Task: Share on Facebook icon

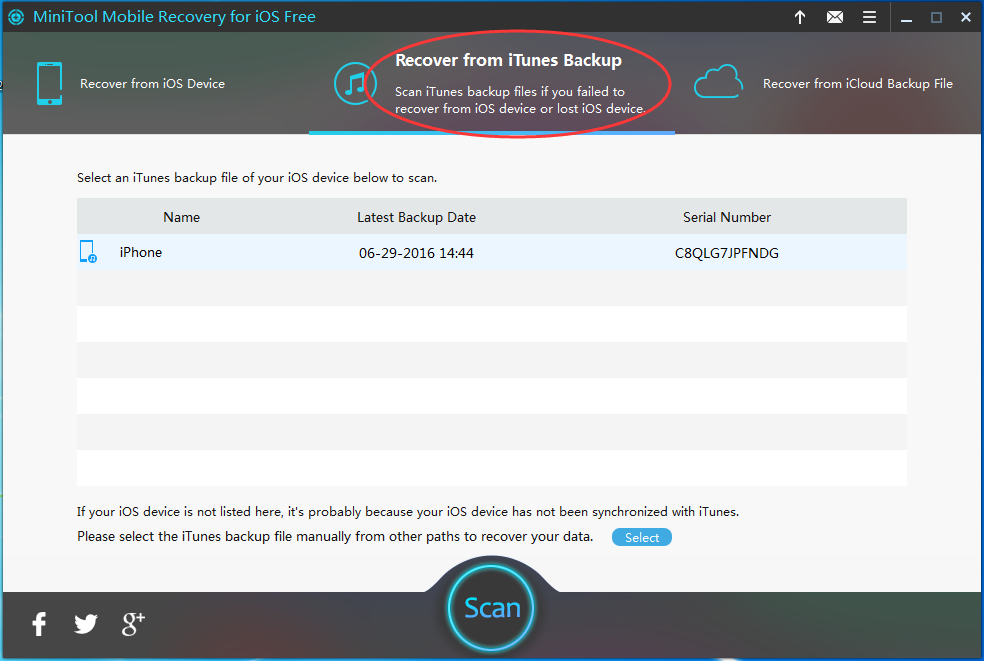Action: 39,623
